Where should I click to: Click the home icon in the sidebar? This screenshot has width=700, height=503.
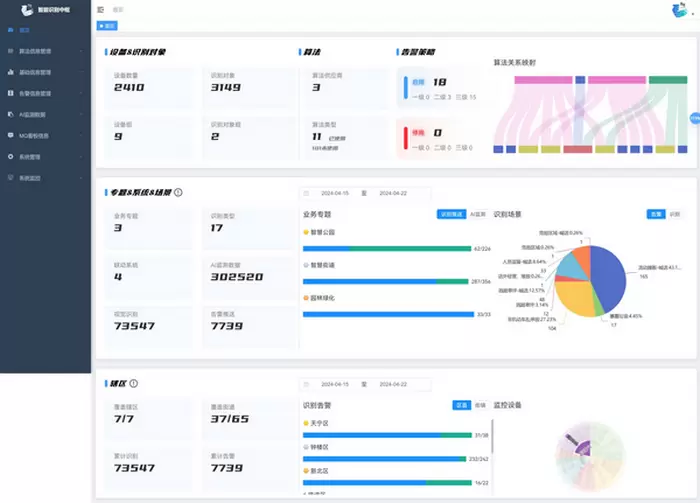9,30
